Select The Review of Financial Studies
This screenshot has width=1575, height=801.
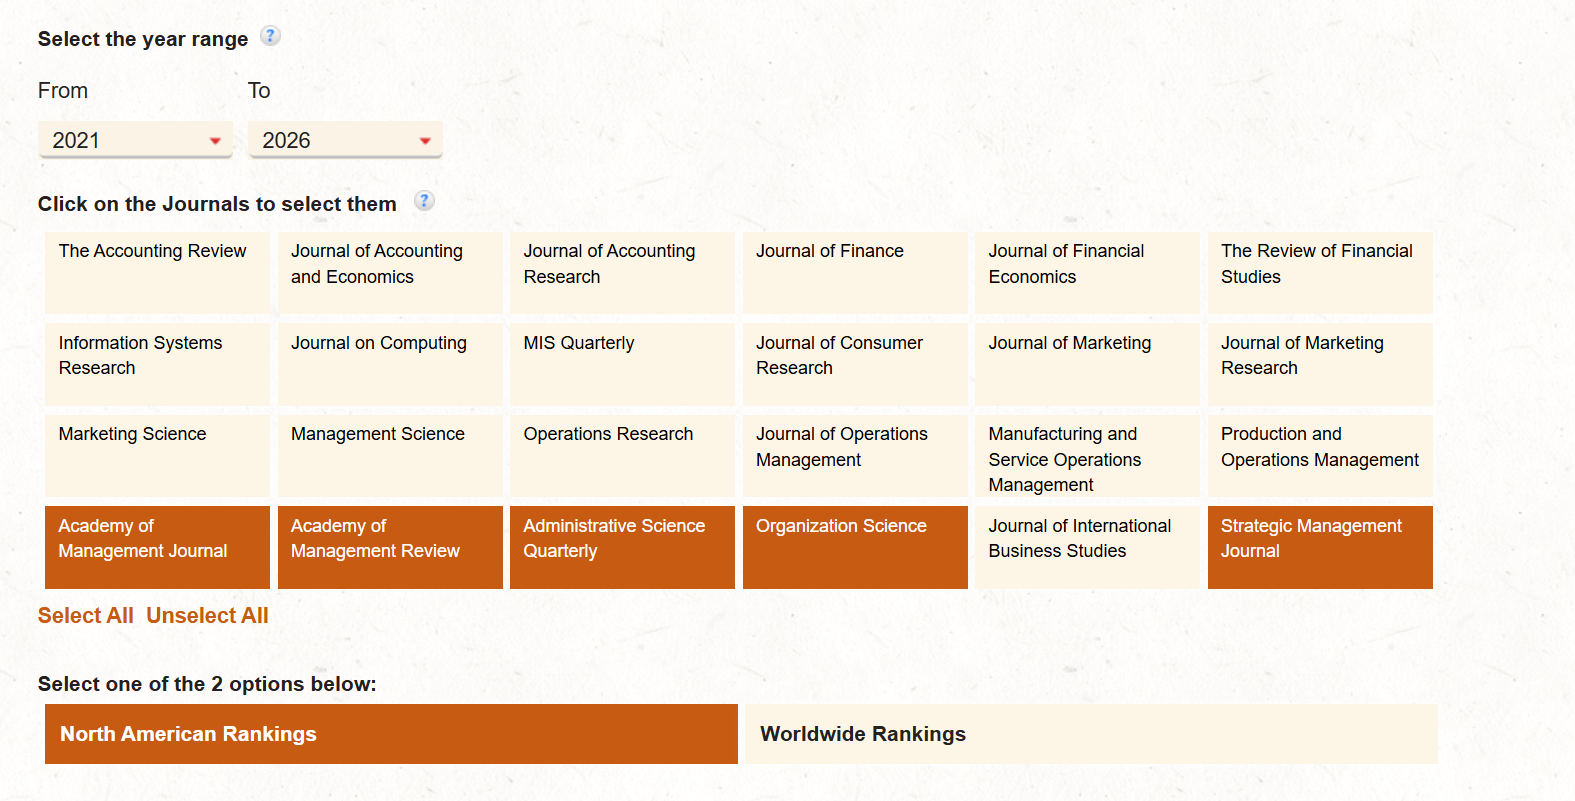(1320, 273)
